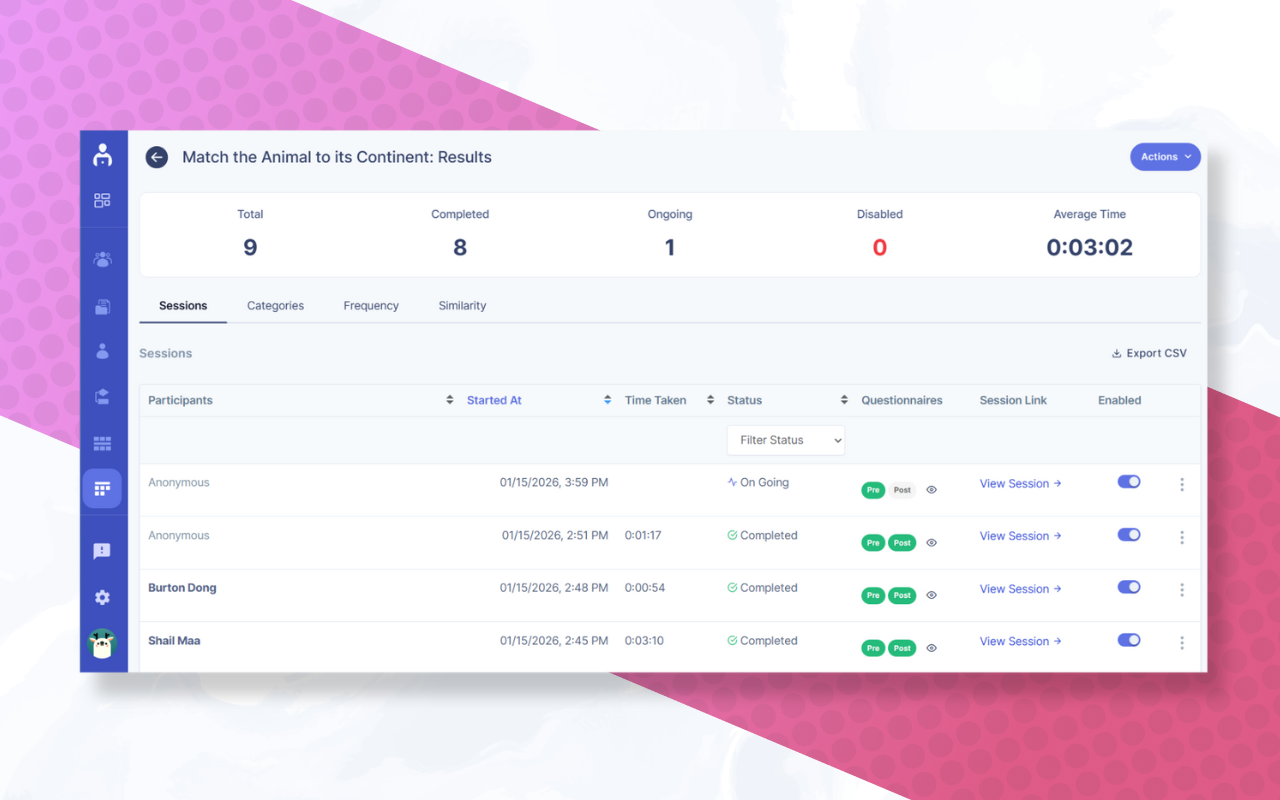Screen dimensions: 1280x800
Task: Click the Completed count 8
Action: click(460, 248)
